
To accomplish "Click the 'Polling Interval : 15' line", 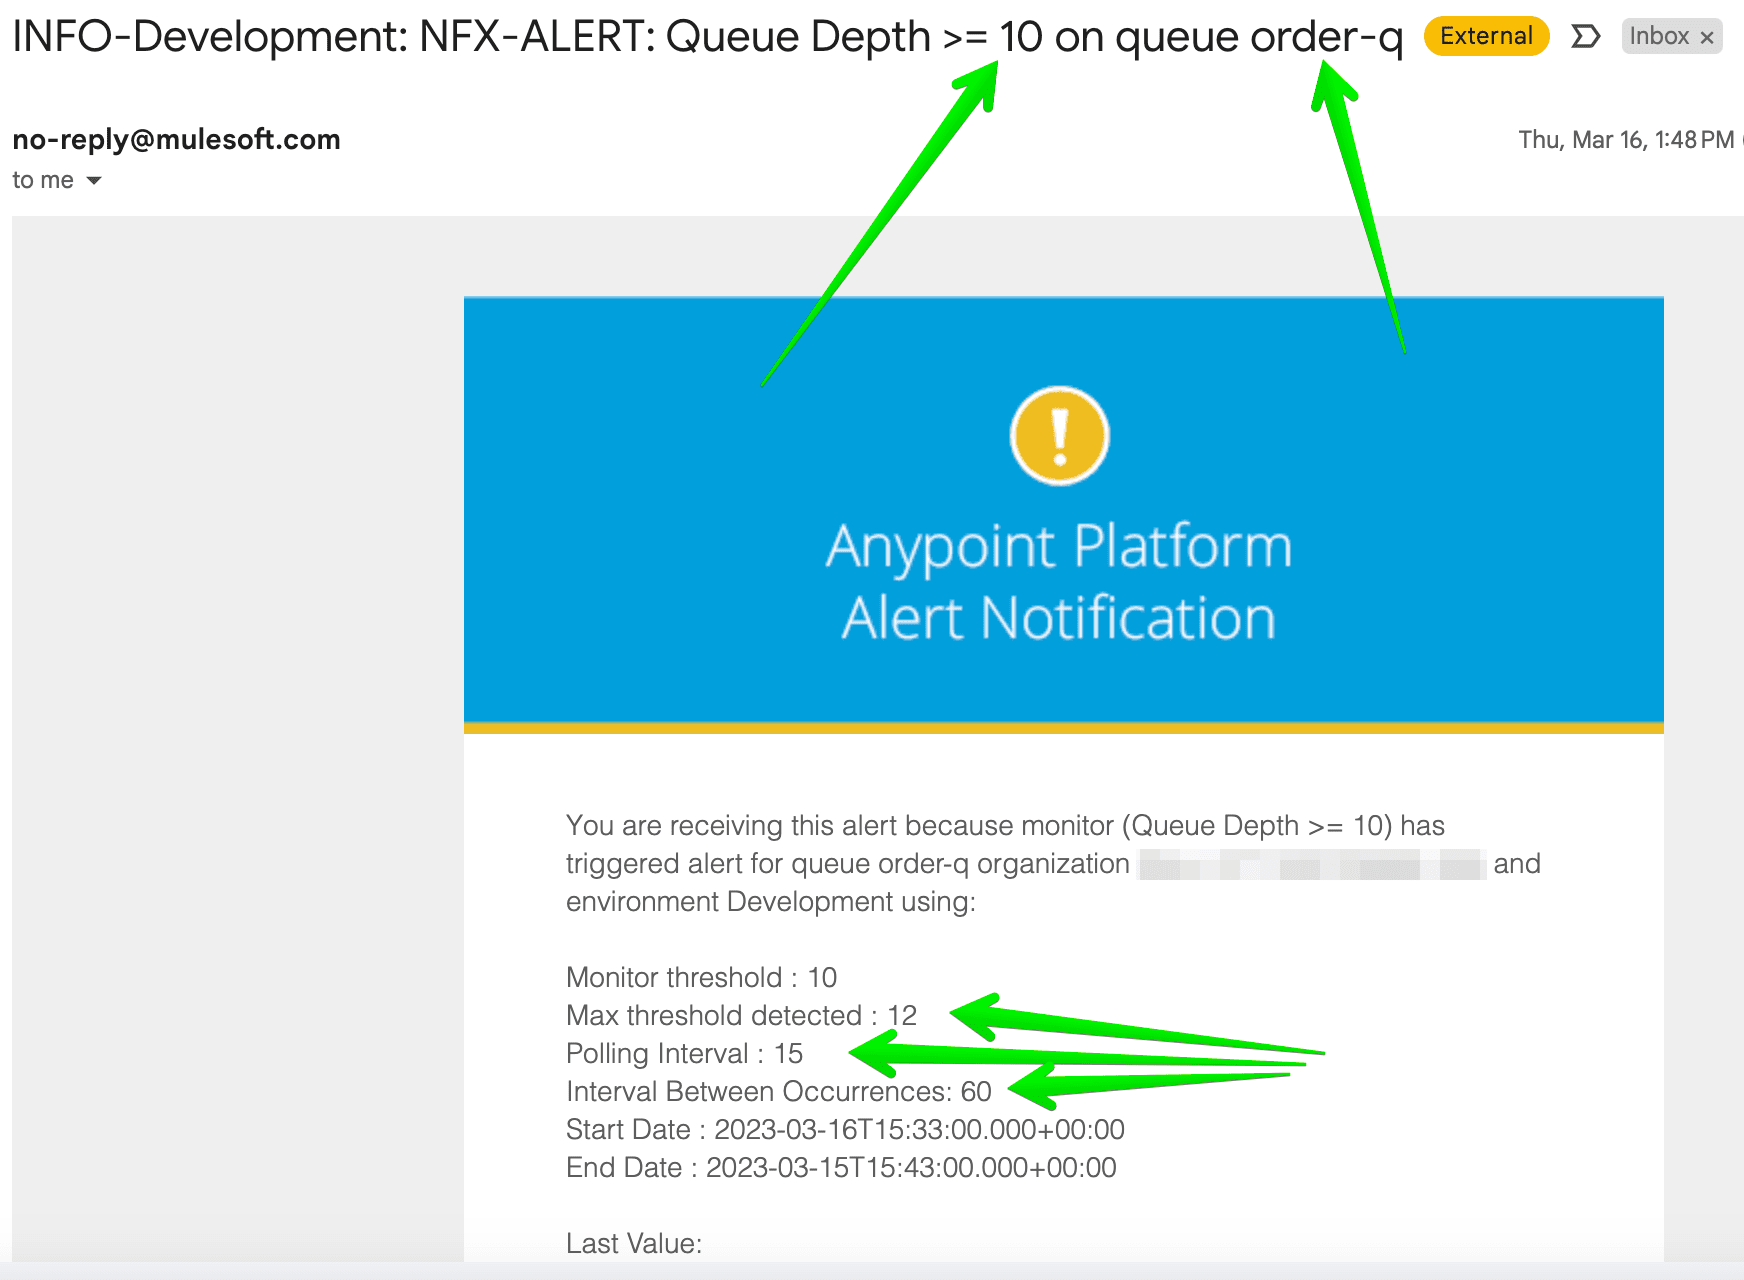I will (684, 1053).
